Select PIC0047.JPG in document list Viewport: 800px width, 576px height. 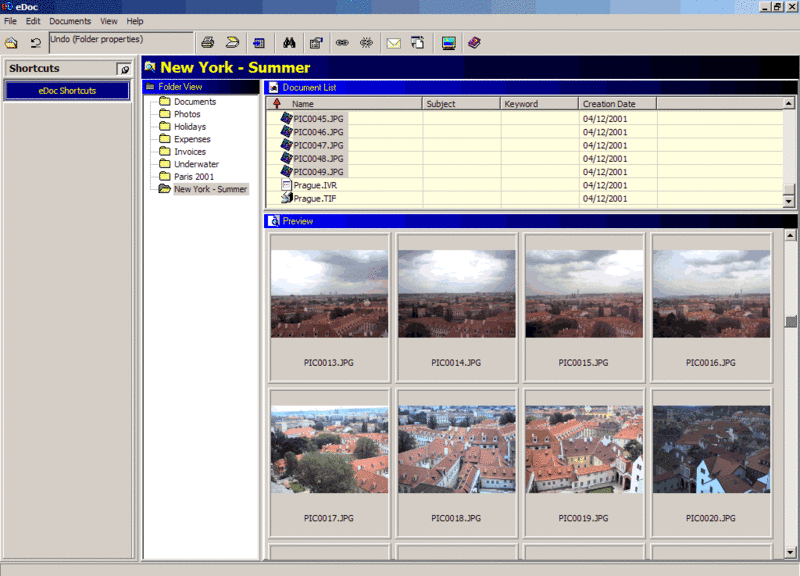coord(318,145)
